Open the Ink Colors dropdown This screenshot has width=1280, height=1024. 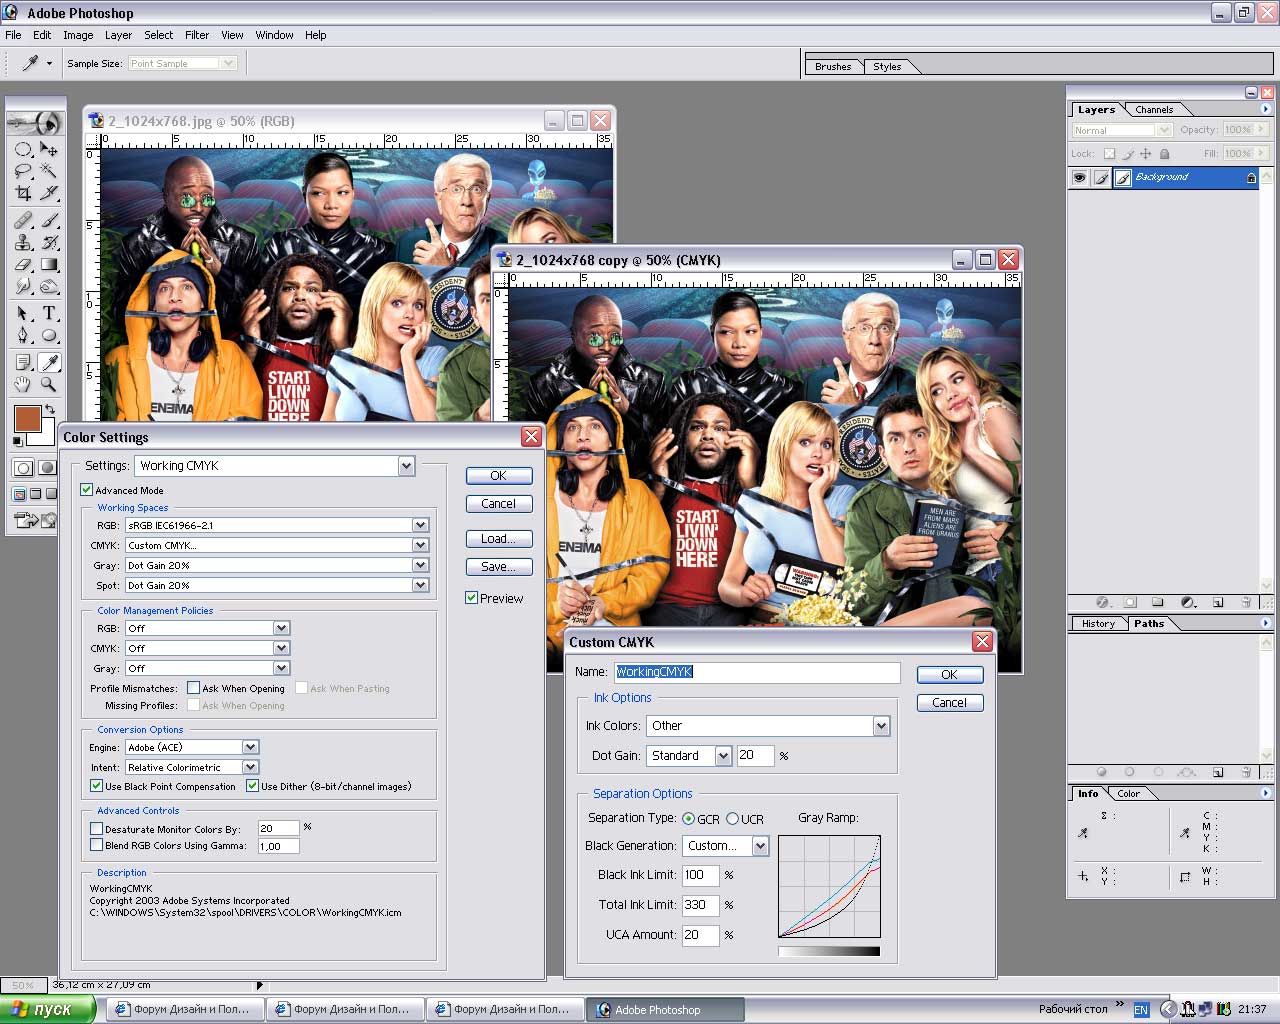click(881, 726)
